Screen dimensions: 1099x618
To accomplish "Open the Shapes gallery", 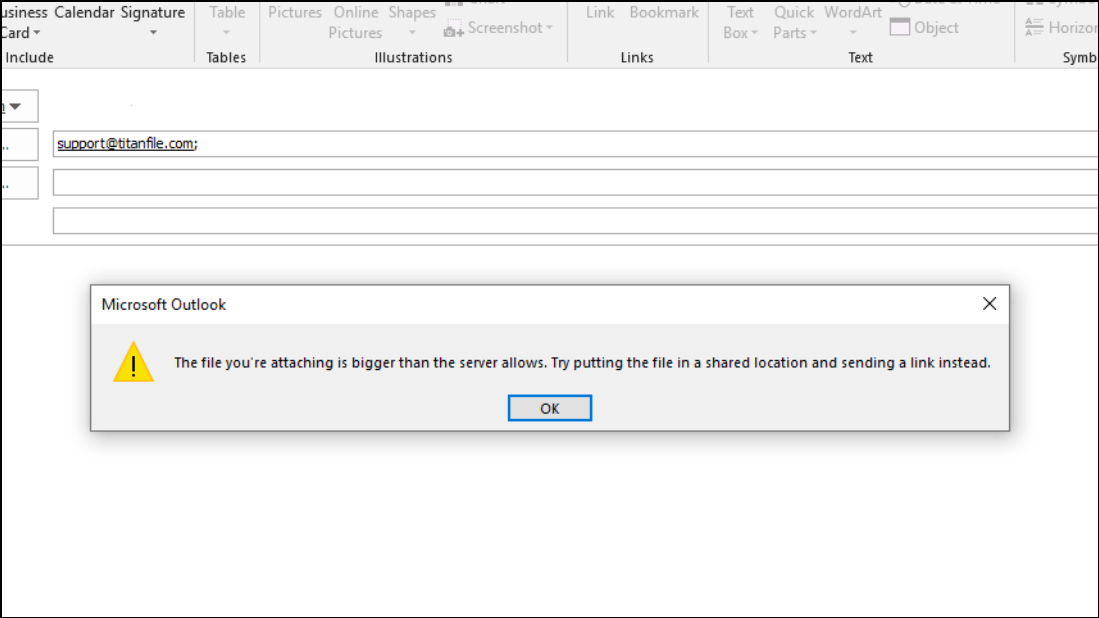I will (412, 21).
